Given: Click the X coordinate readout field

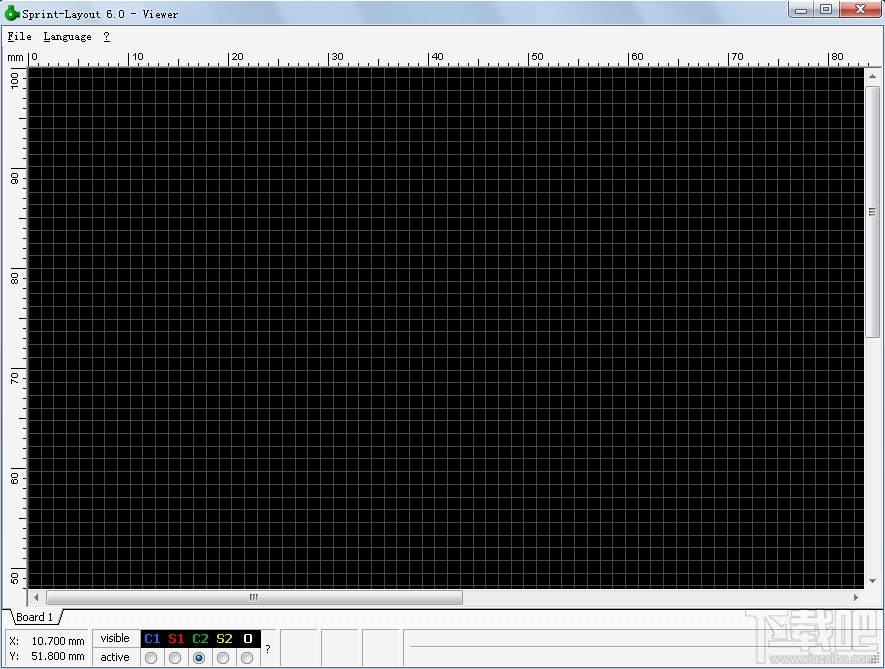Looking at the screenshot, I should (x=45, y=640).
